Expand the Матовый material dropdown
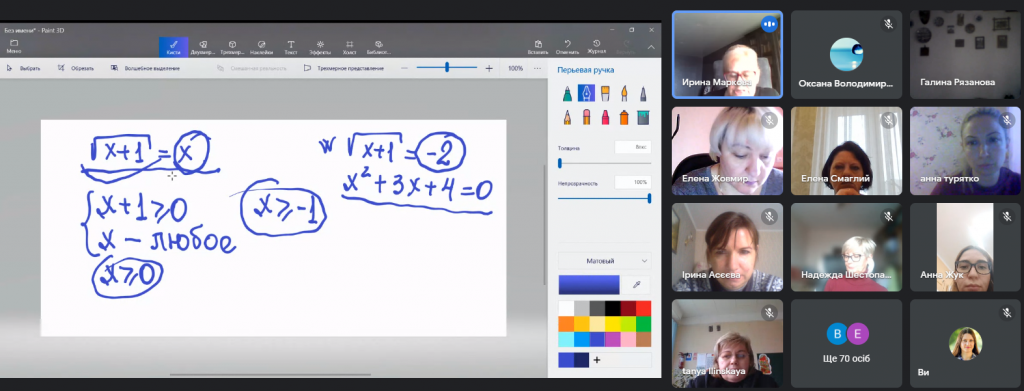This screenshot has height=391, width=1024. tap(604, 261)
